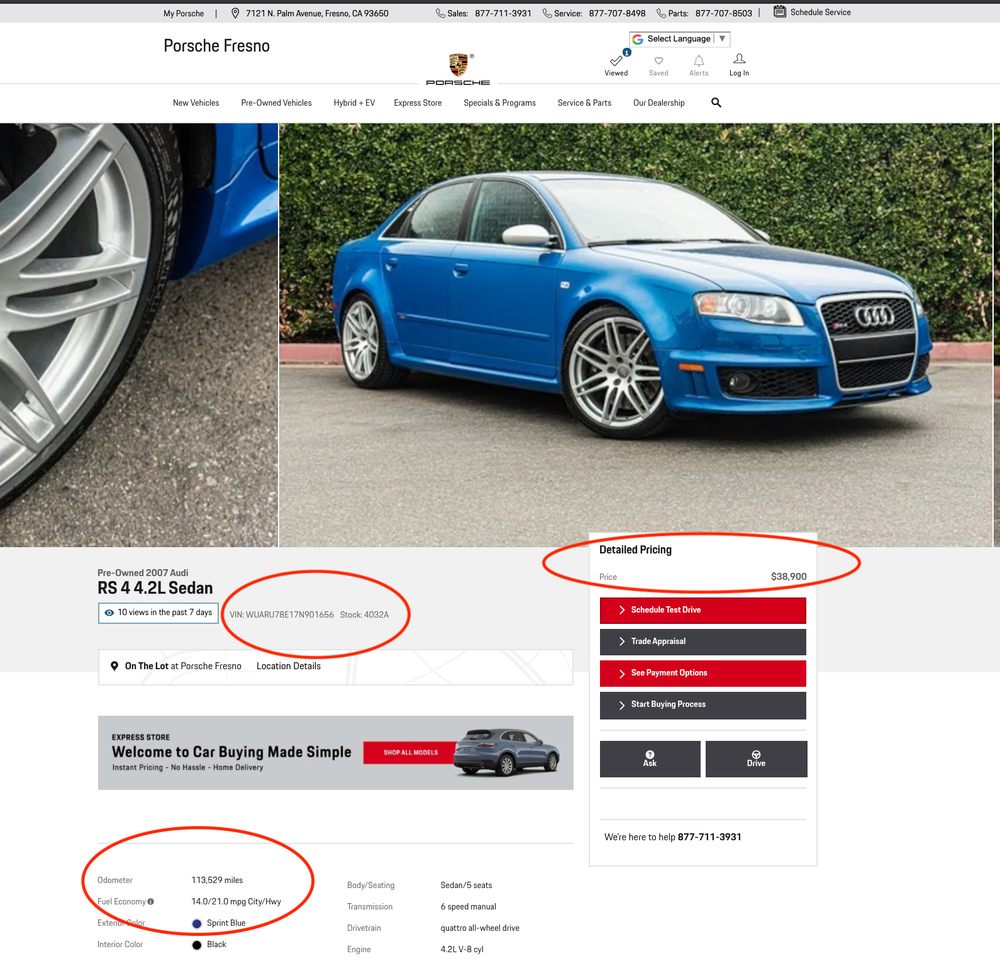
Task: Open Saved vehicles heart icon
Action: click(658, 62)
